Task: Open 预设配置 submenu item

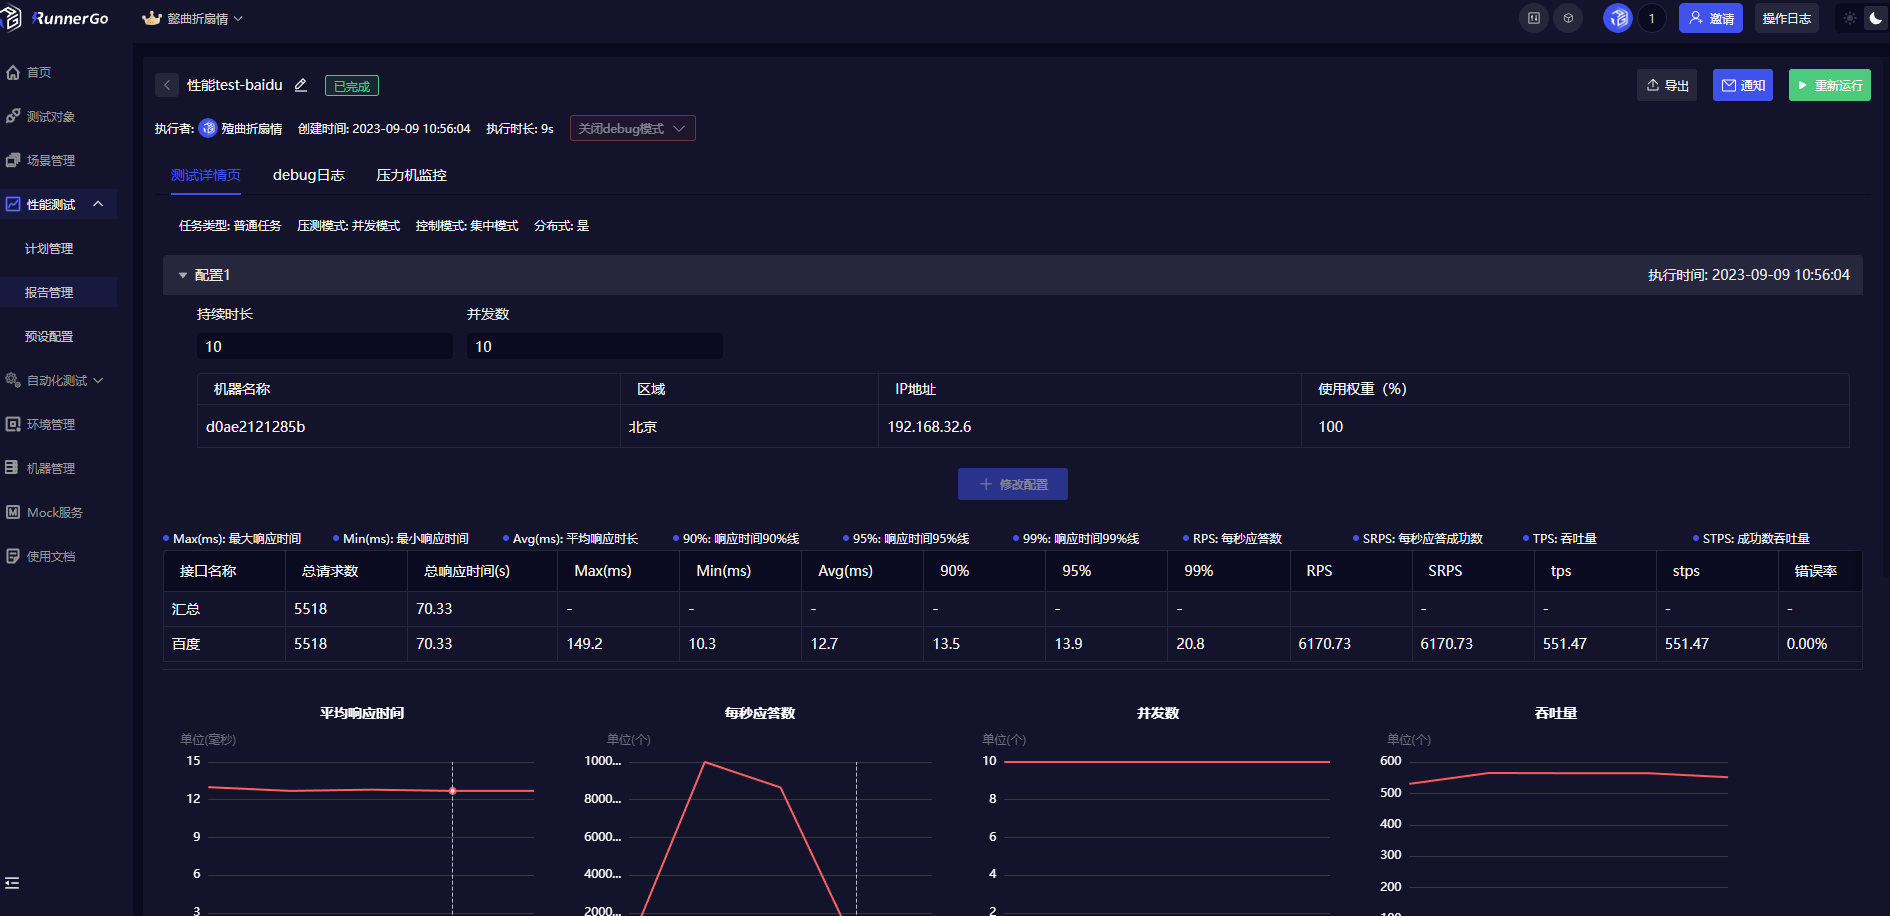Action: click(49, 336)
